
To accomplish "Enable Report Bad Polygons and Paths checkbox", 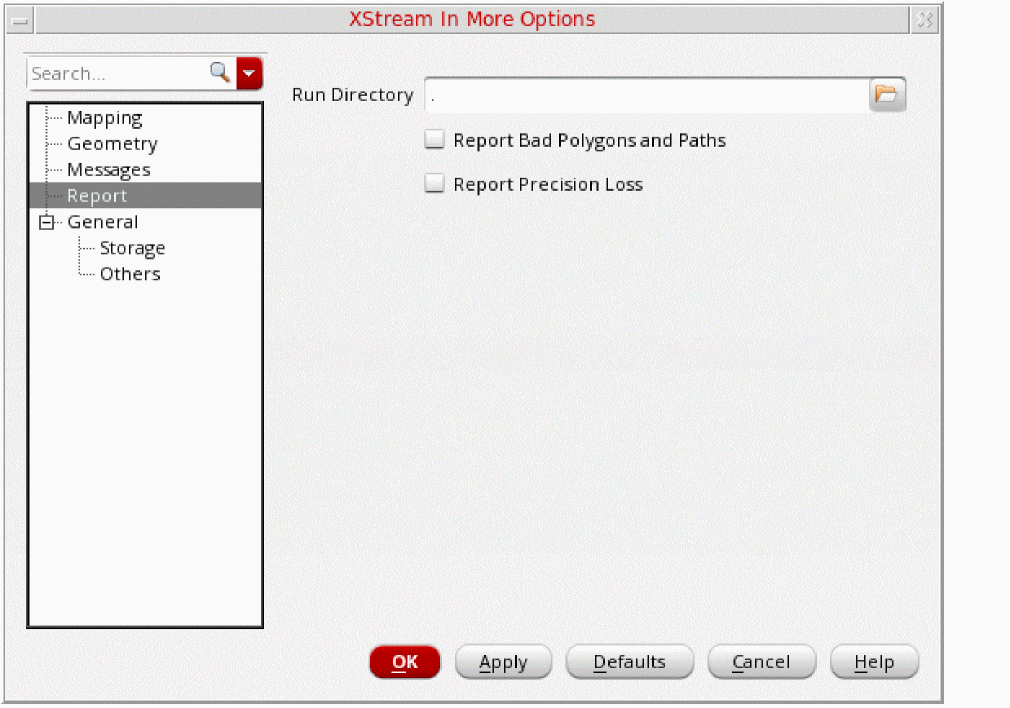I will [x=435, y=139].
